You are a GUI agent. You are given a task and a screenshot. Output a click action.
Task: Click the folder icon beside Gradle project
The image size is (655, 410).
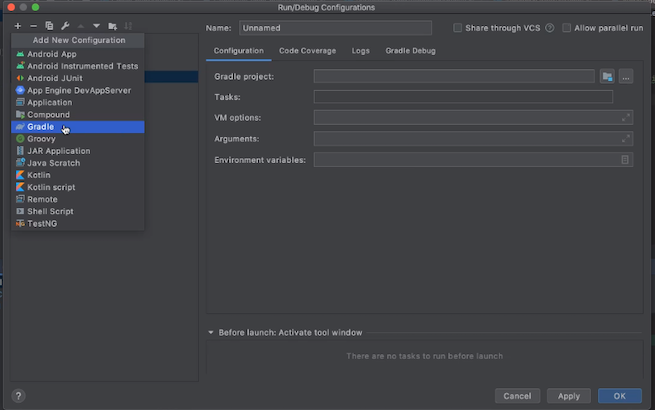click(x=607, y=76)
